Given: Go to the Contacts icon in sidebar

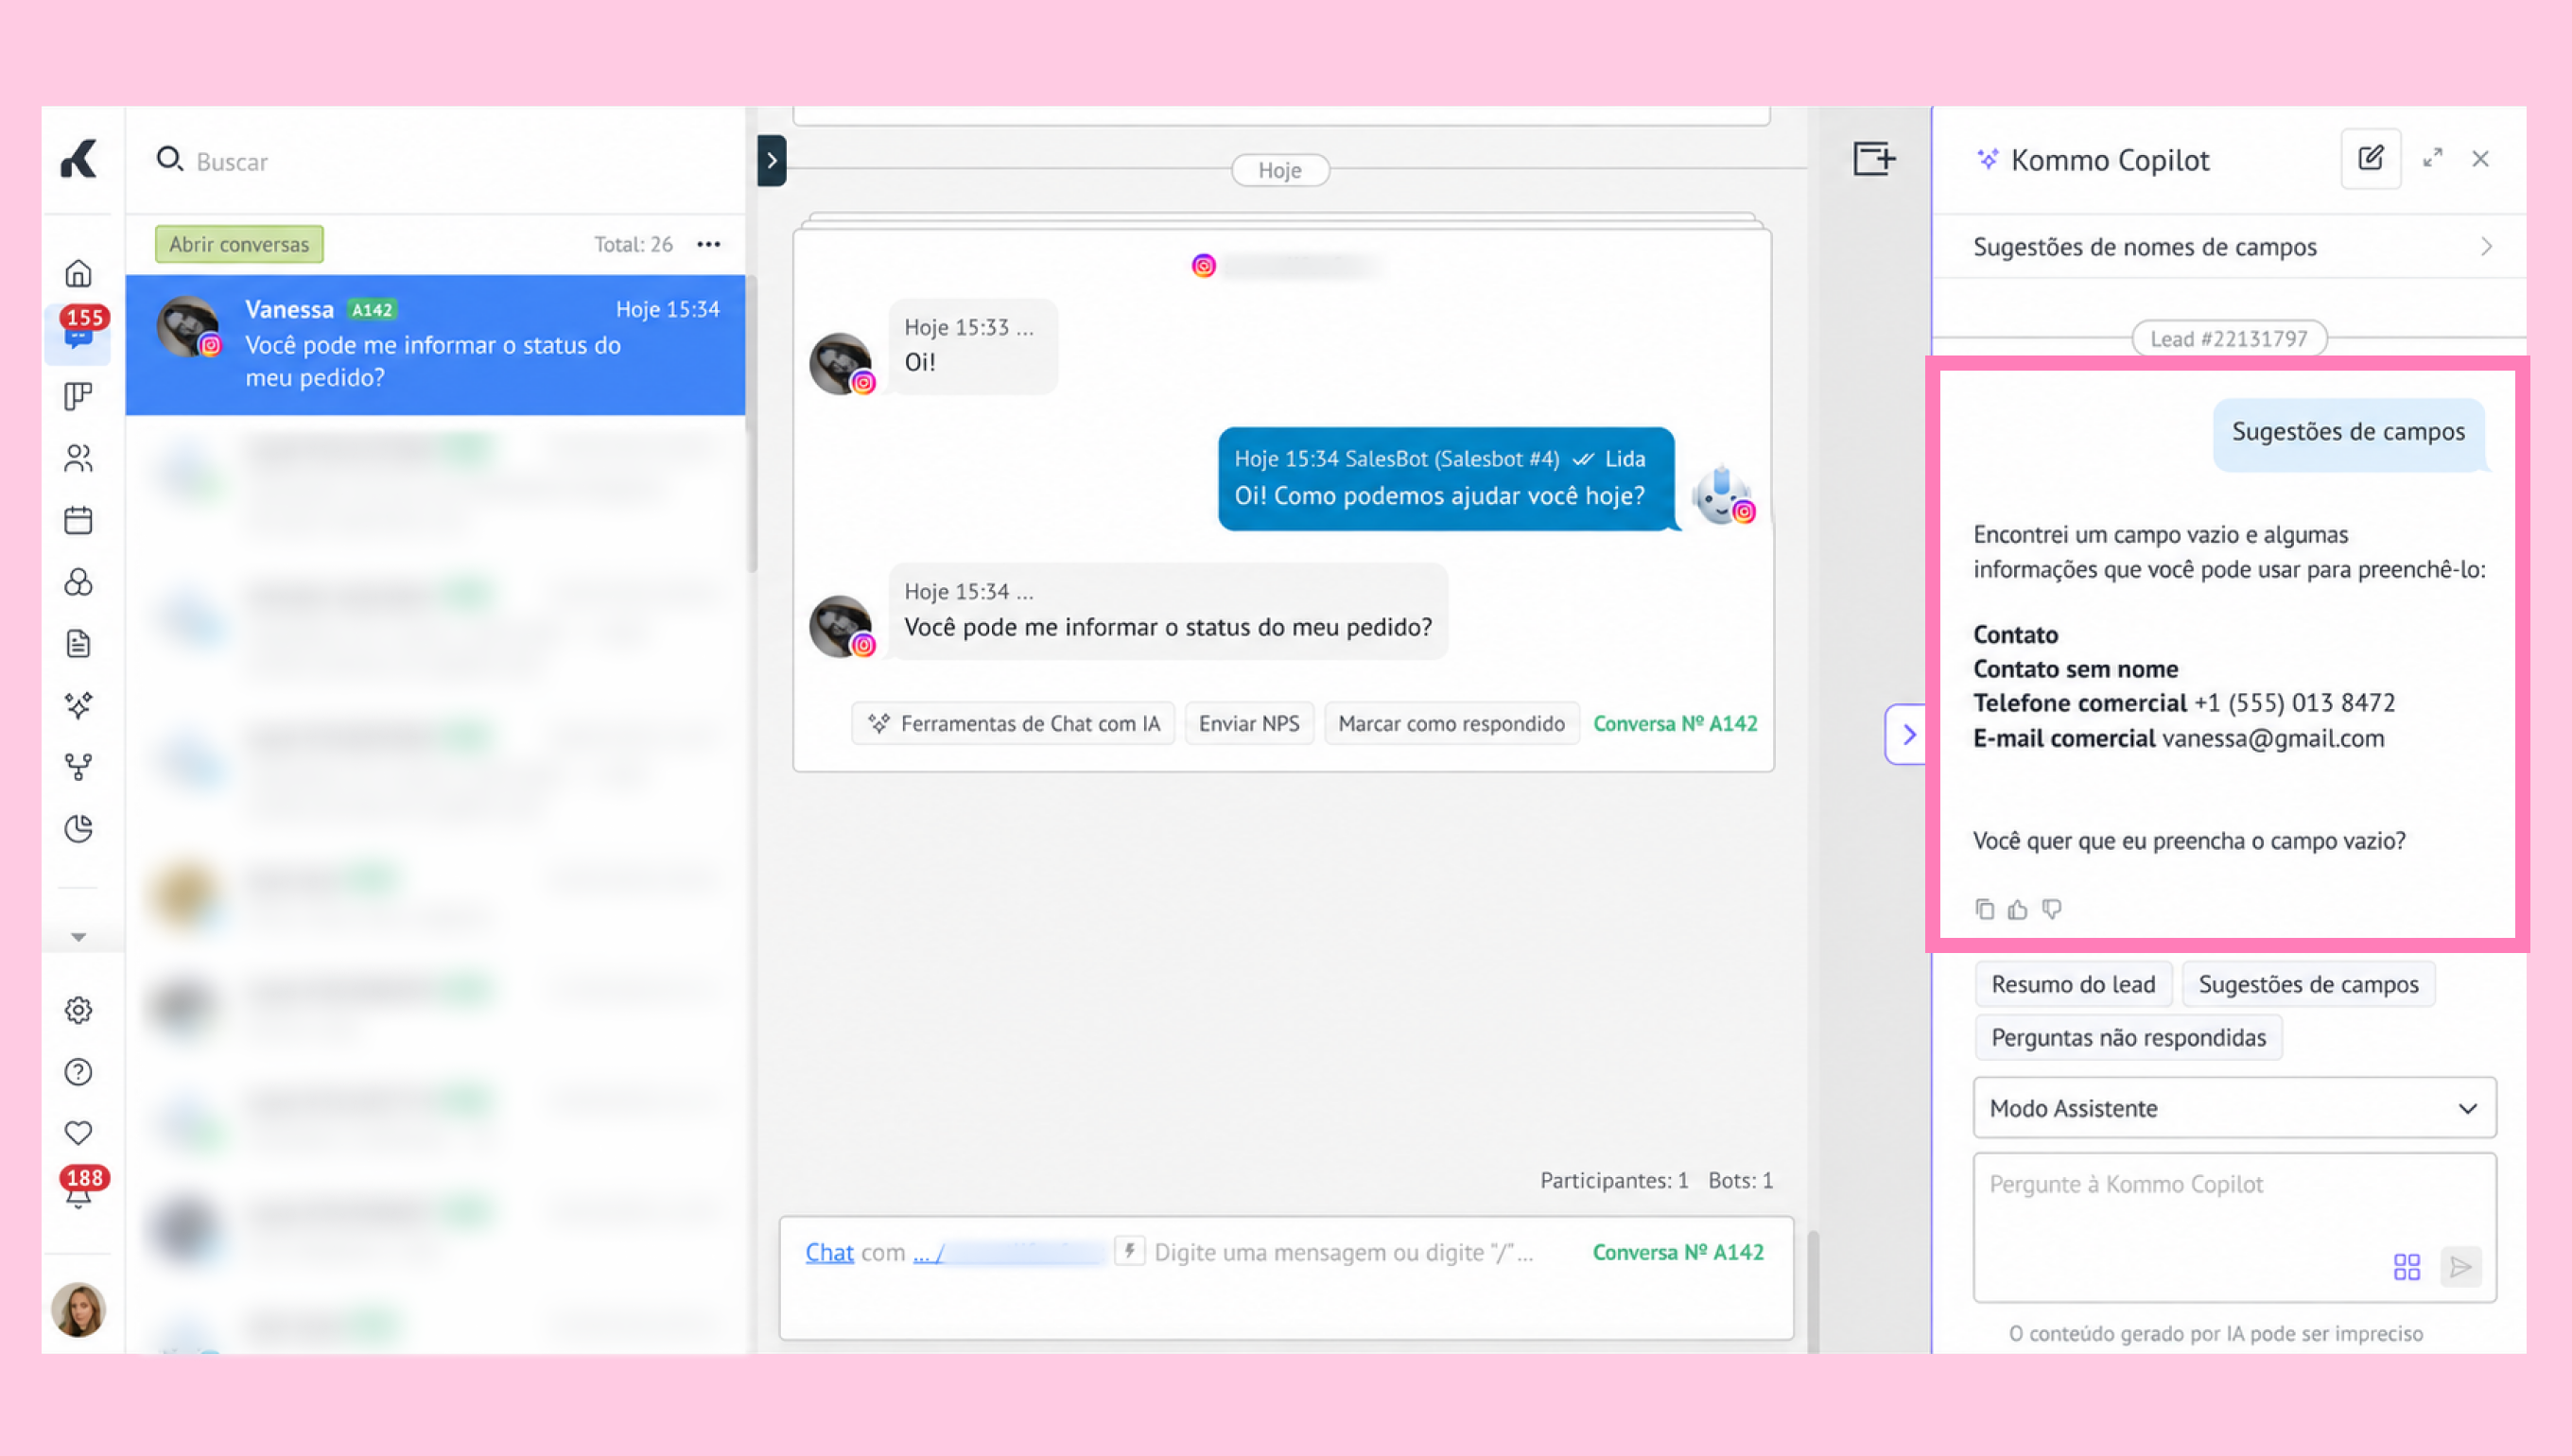Looking at the screenshot, I should pos(78,458).
